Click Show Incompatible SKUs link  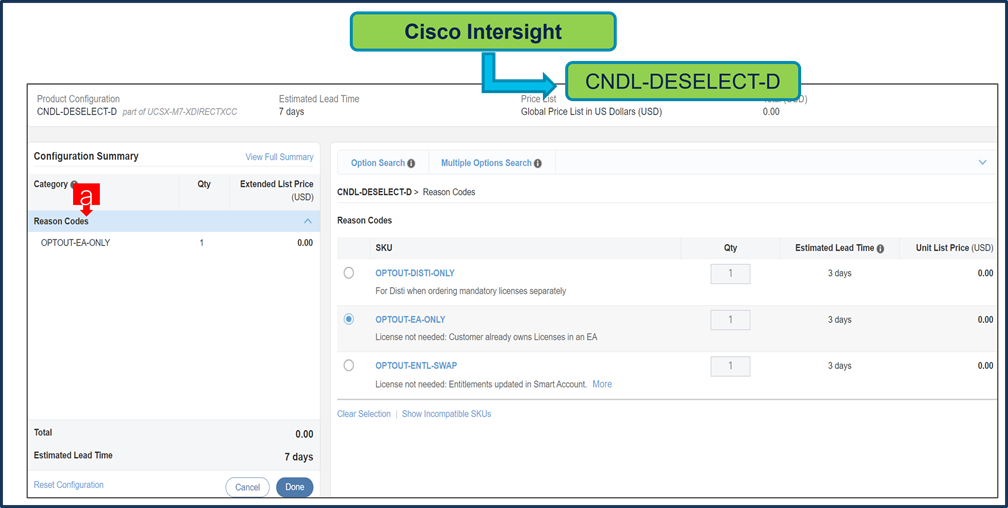tap(446, 414)
